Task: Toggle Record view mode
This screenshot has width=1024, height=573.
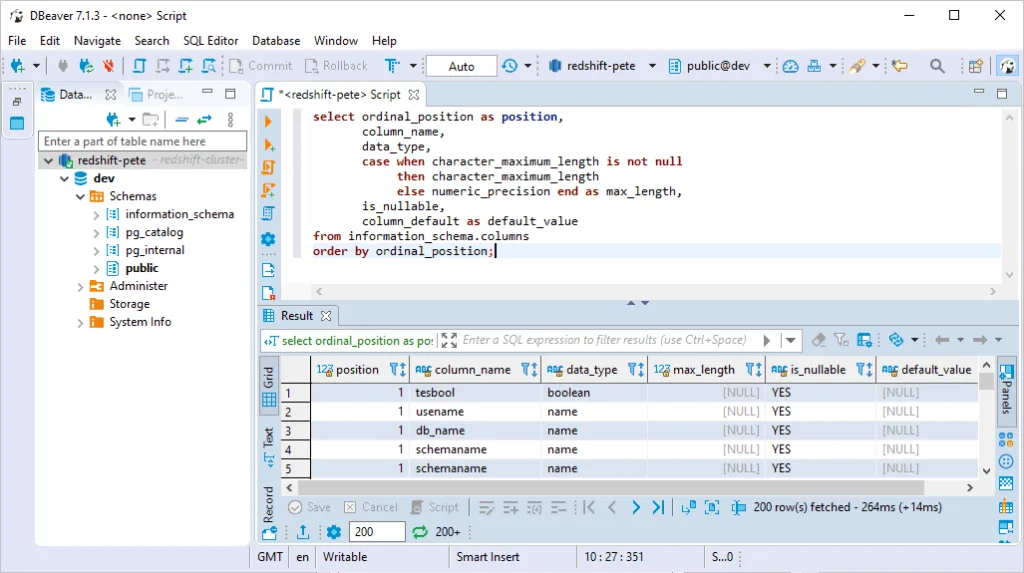Action: pos(268,514)
